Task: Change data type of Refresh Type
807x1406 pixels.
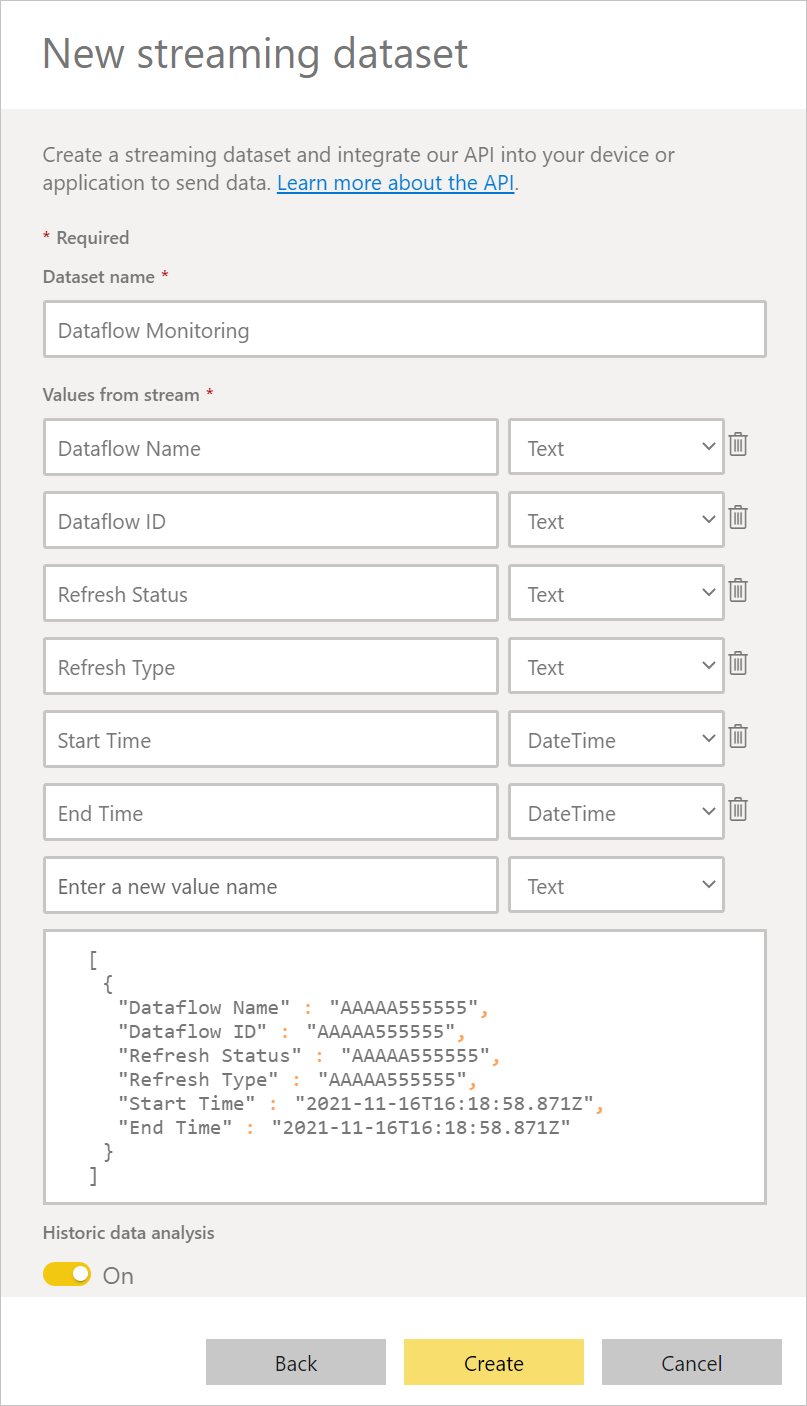Action: (616, 666)
